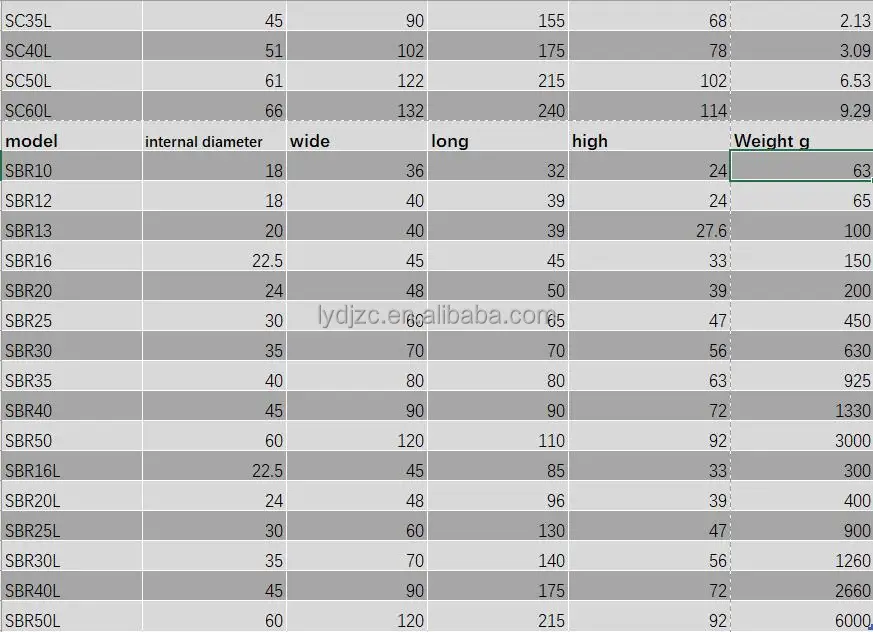Screen dimensions: 873x632
Task: Click the SBR20 model name cell
Action: pos(70,291)
